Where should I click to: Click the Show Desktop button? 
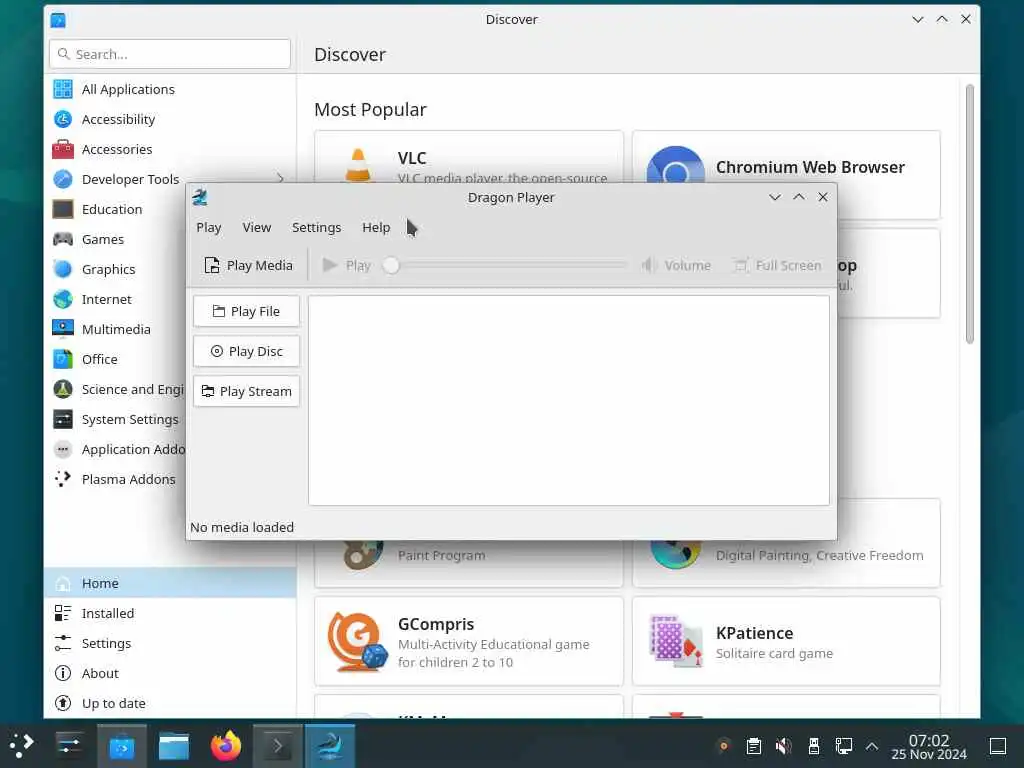click(998, 745)
